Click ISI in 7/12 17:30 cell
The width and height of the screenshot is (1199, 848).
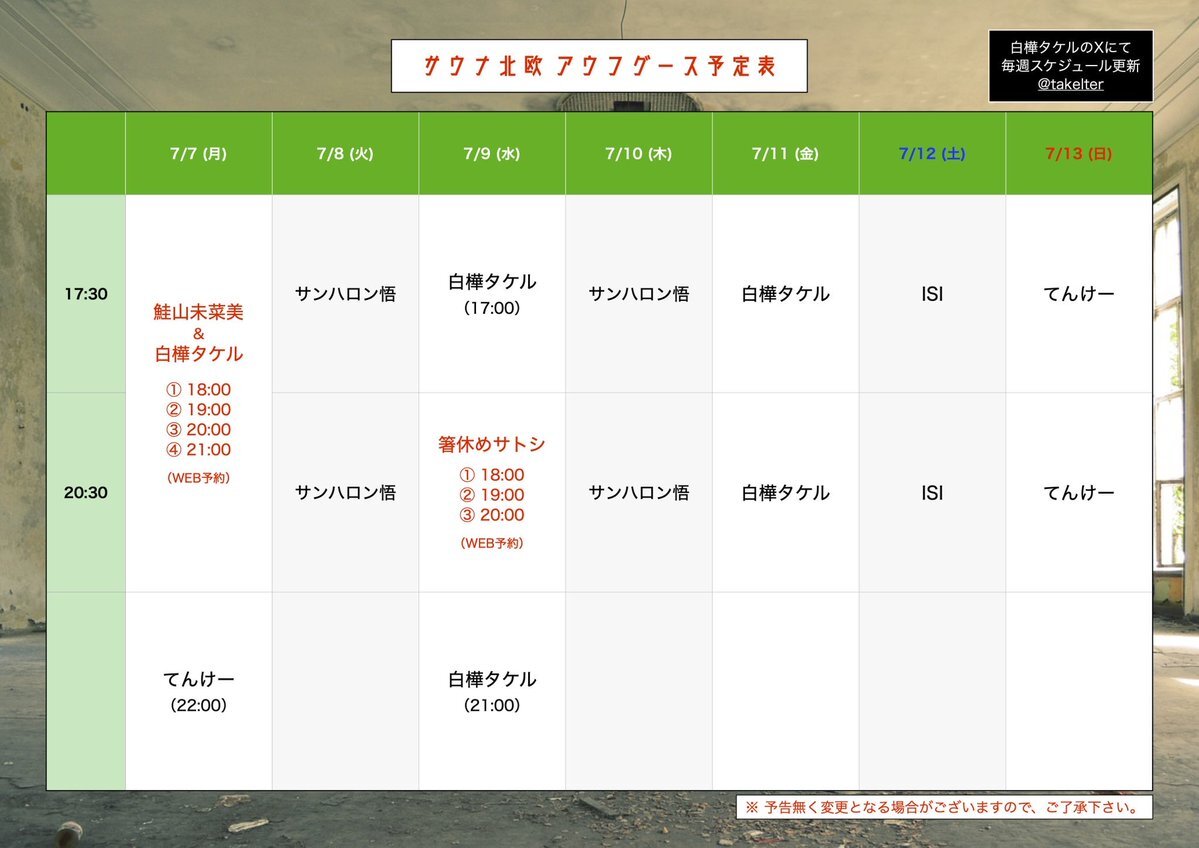point(932,294)
